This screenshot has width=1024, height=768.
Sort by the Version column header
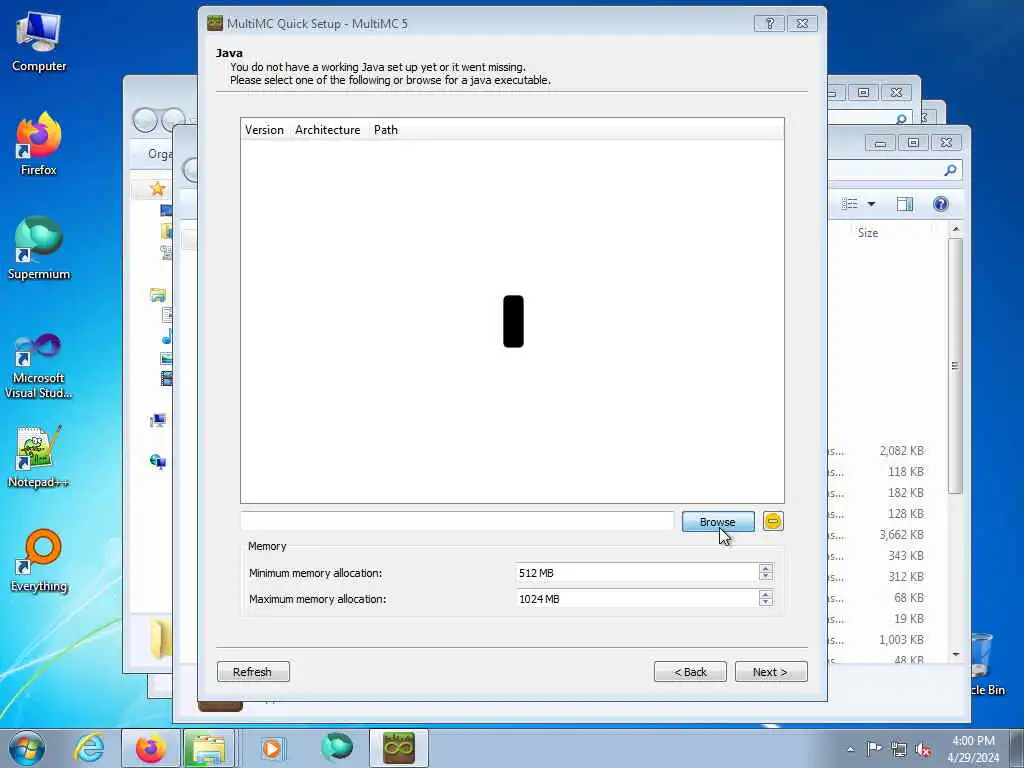(264, 130)
